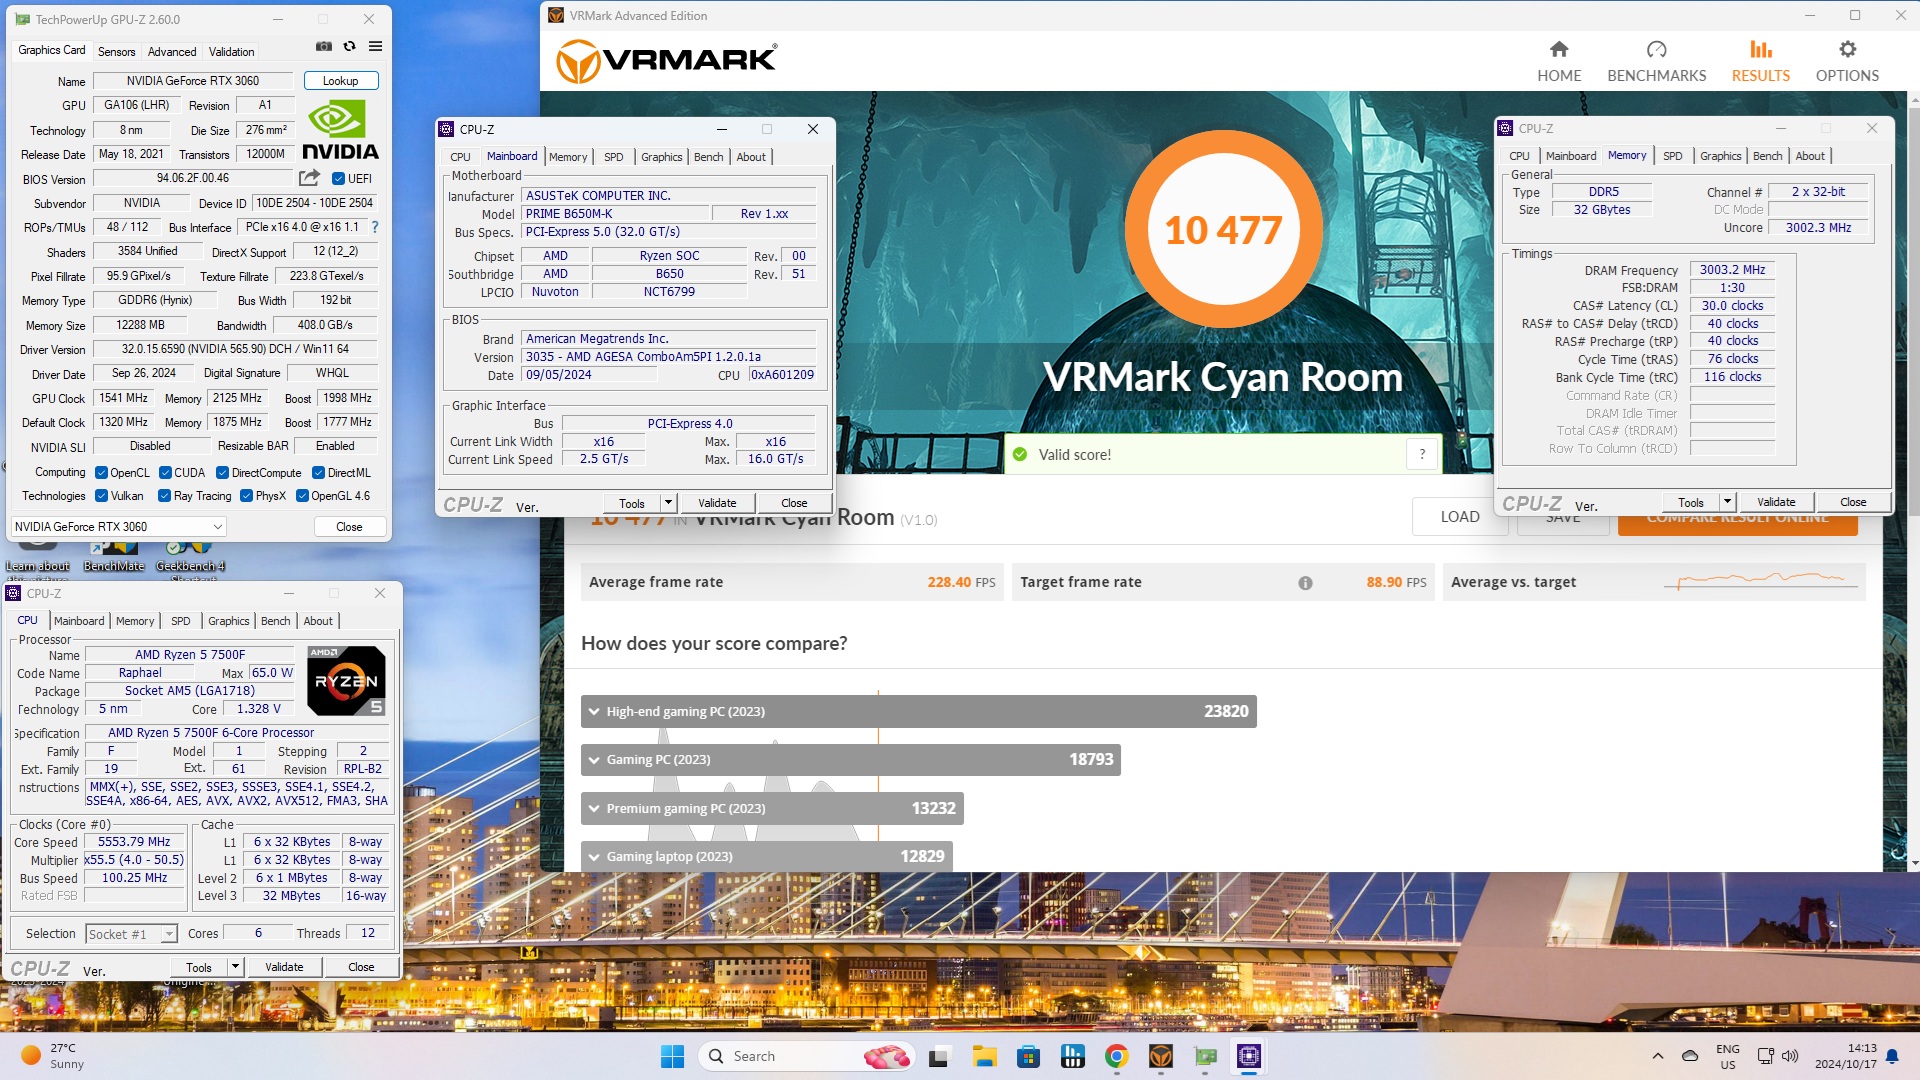Toggle the OpenGL 4.6 checkbox
This screenshot has width=1920, height=1080.
tap(302, 496)
